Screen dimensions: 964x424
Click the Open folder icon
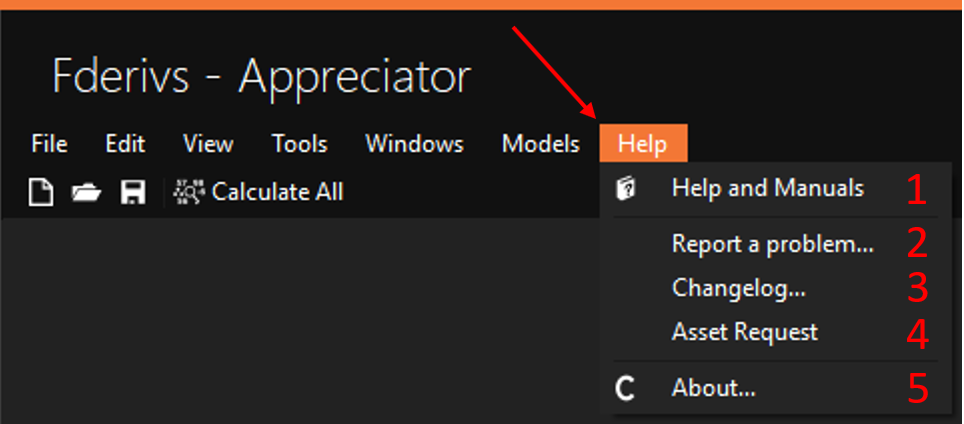[x=86, y=193]
